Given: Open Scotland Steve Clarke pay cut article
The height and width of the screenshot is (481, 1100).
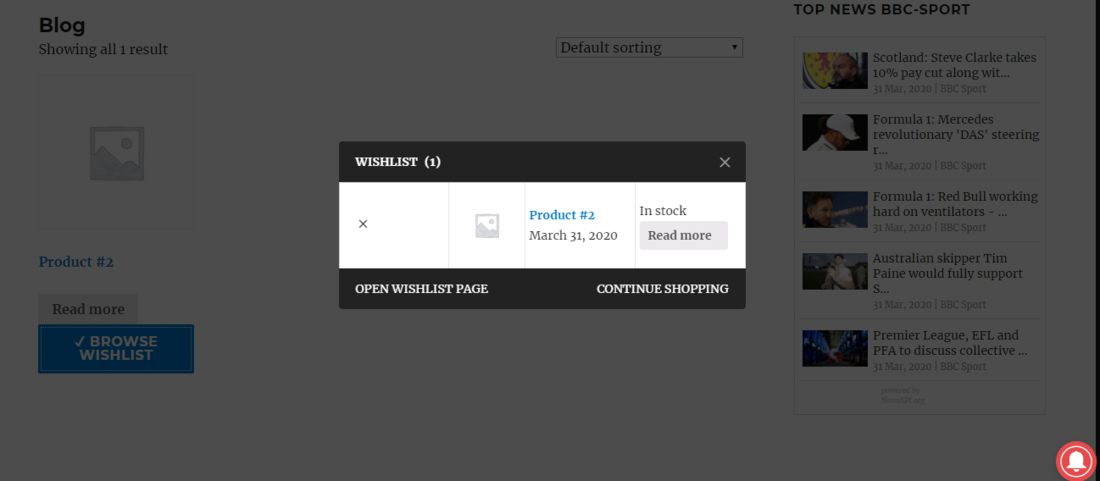Looking at the screenshot, I should (x=954, y=65).
